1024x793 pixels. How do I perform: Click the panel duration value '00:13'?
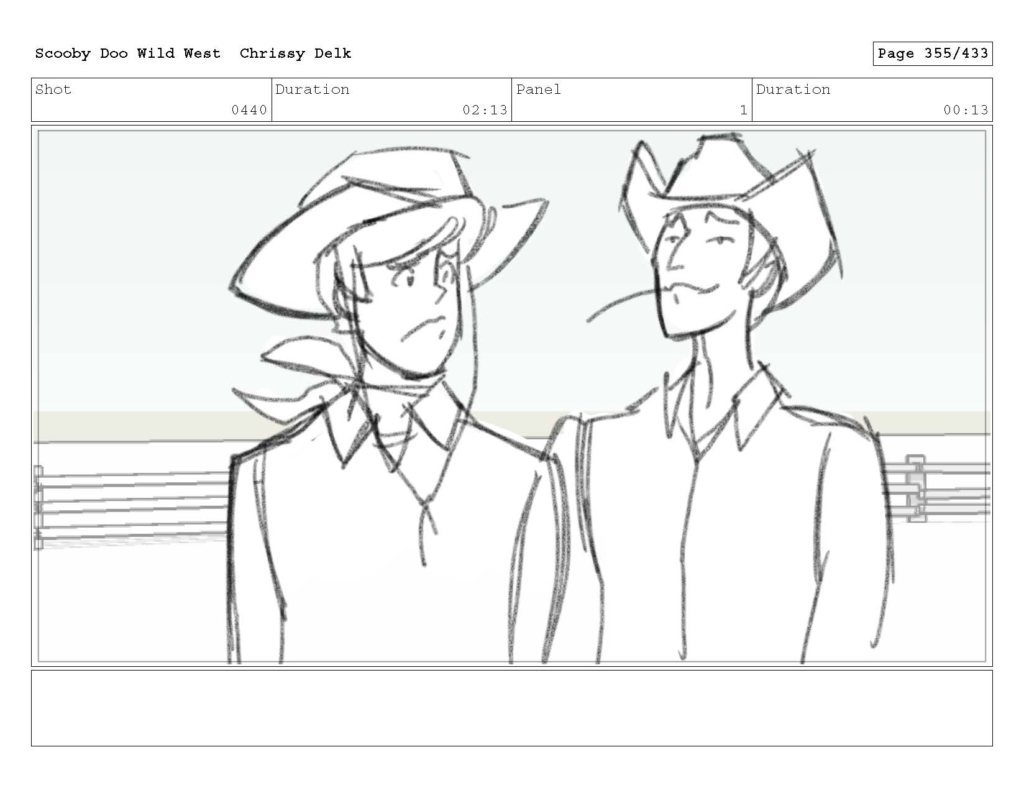coord(965,110)
